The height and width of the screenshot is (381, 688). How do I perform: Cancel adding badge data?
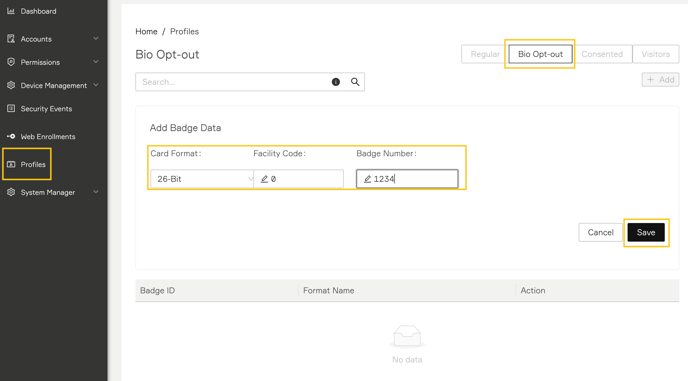click(x=600, y=233)
